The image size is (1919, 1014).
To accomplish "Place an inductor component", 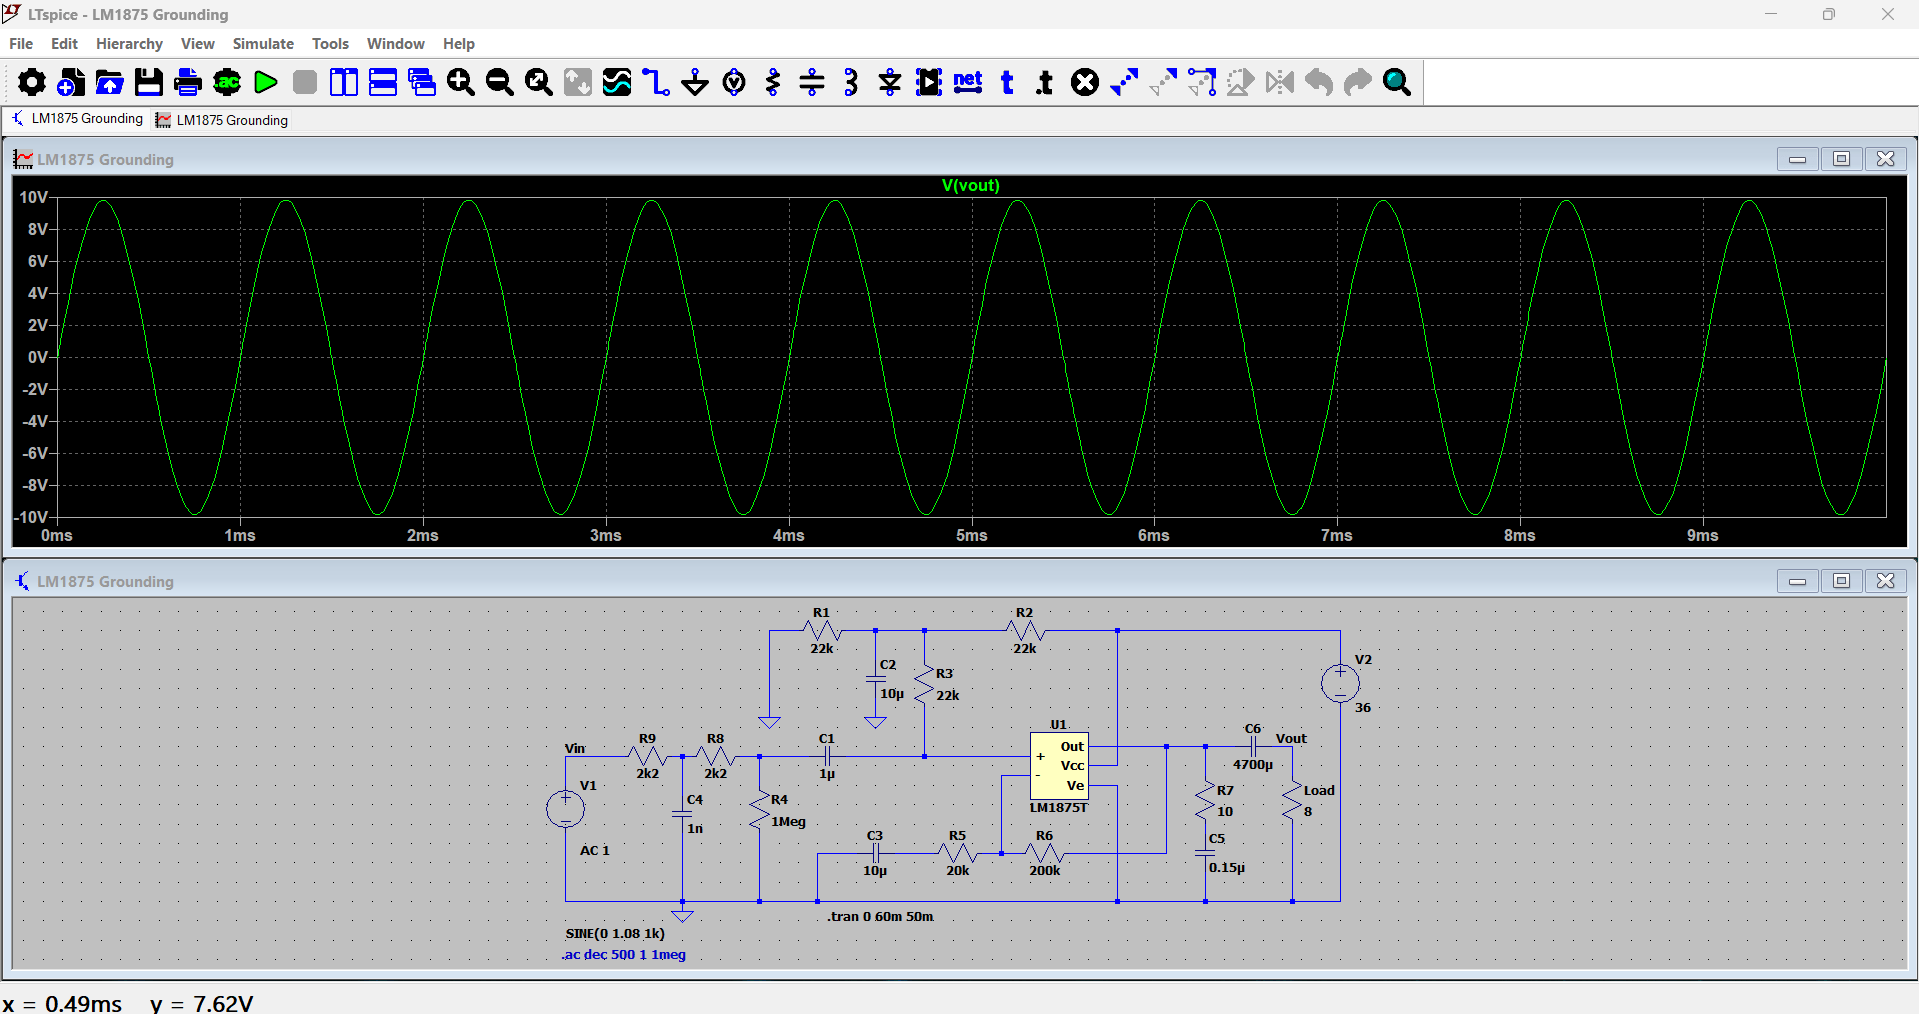I will pyautogui.click(x=851, y=82).
